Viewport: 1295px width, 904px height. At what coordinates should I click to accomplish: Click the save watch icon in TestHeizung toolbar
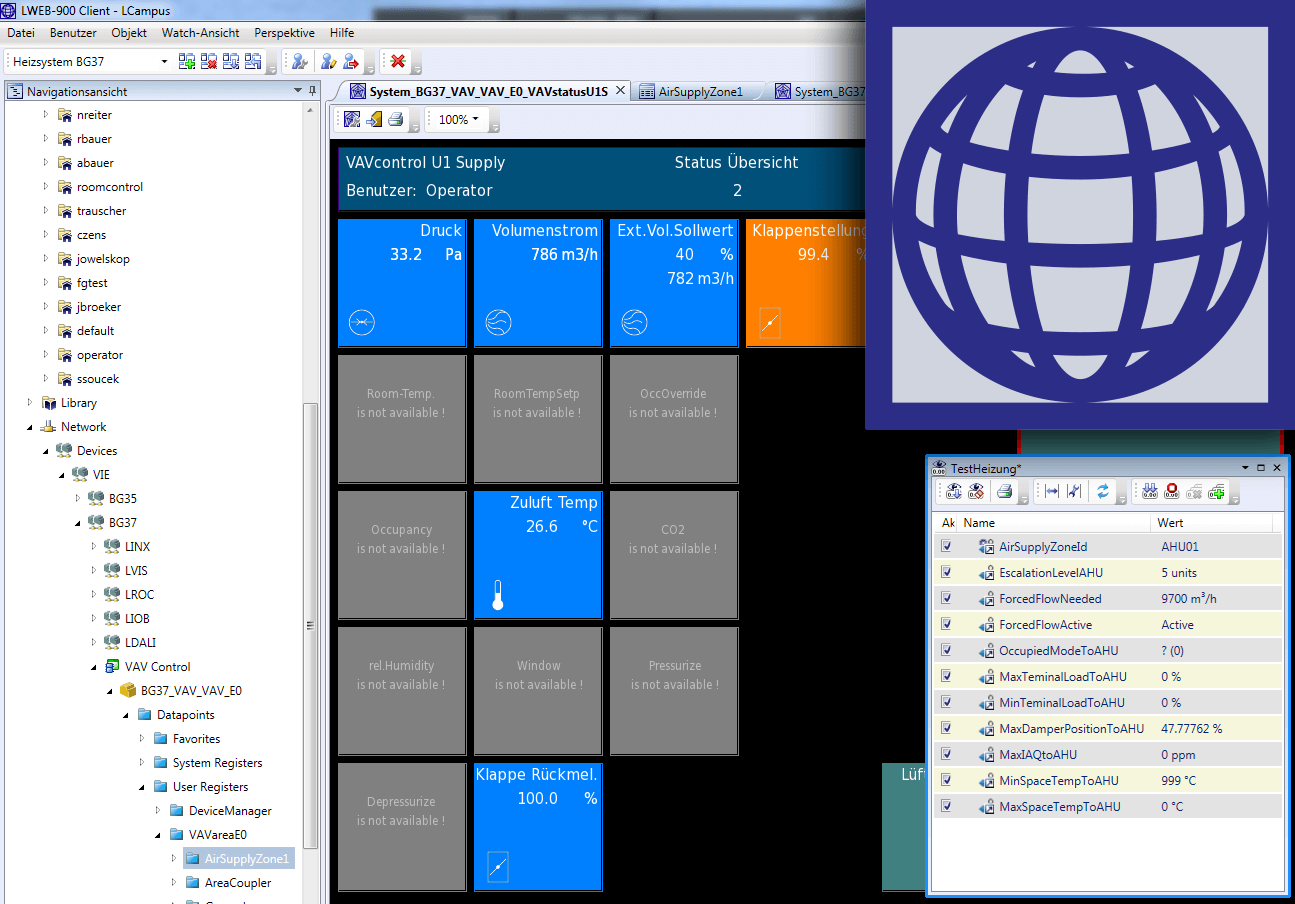coord(953,491)
